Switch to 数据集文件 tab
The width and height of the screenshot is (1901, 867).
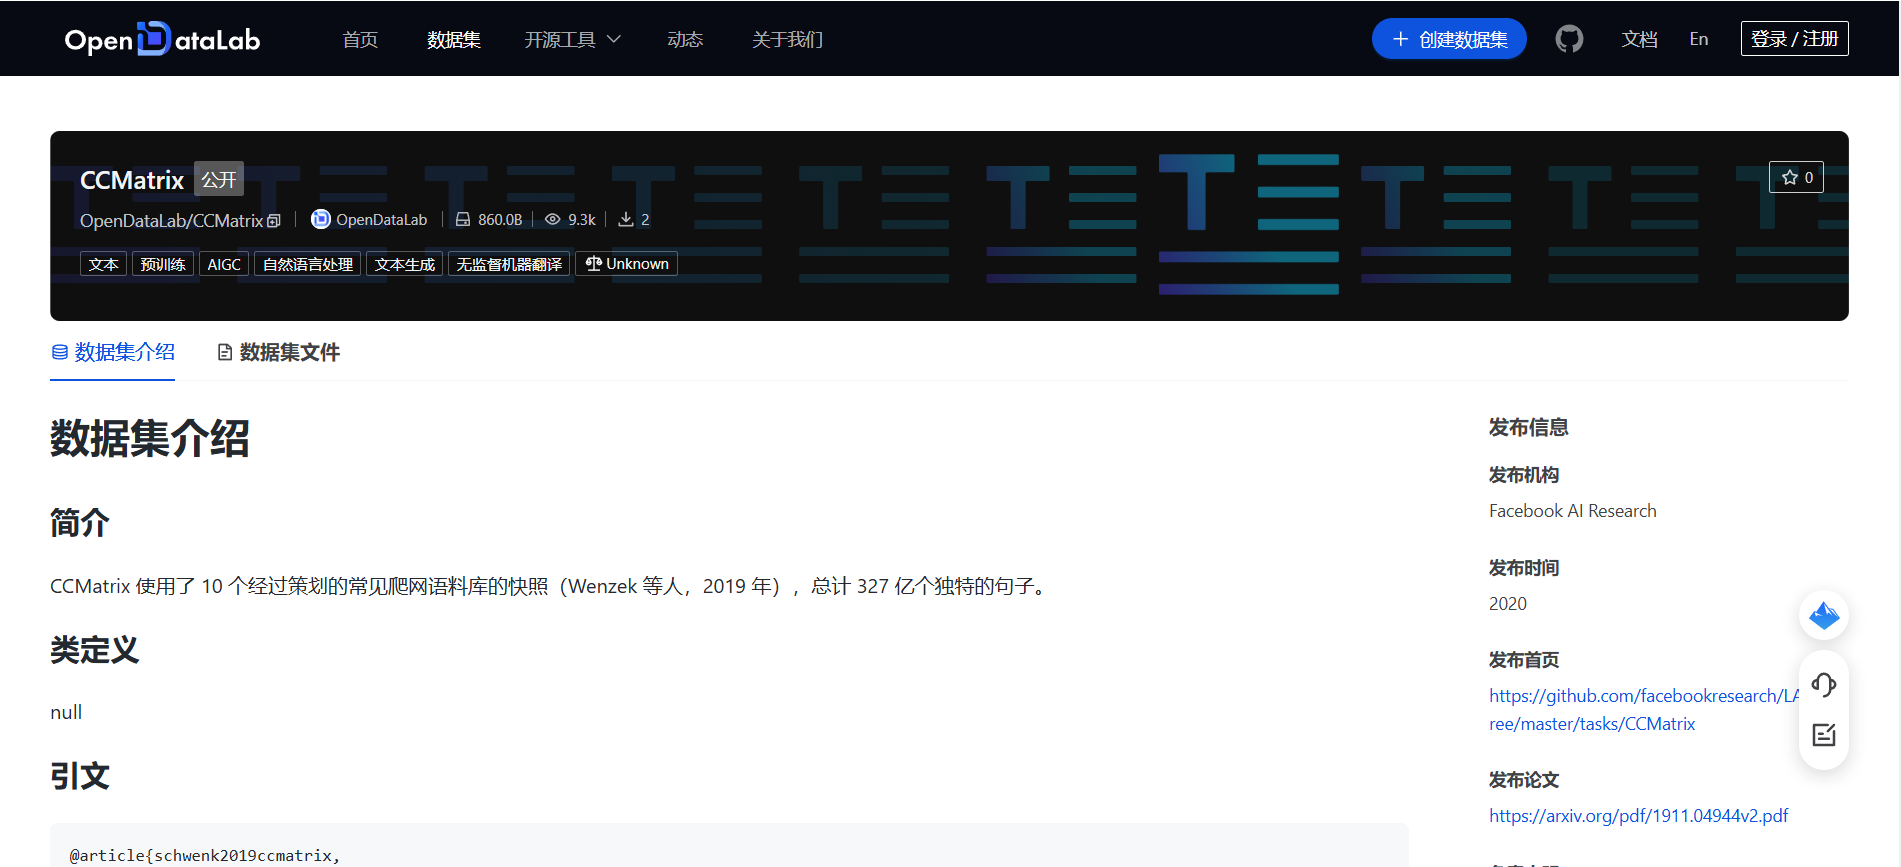click(278, 352)
